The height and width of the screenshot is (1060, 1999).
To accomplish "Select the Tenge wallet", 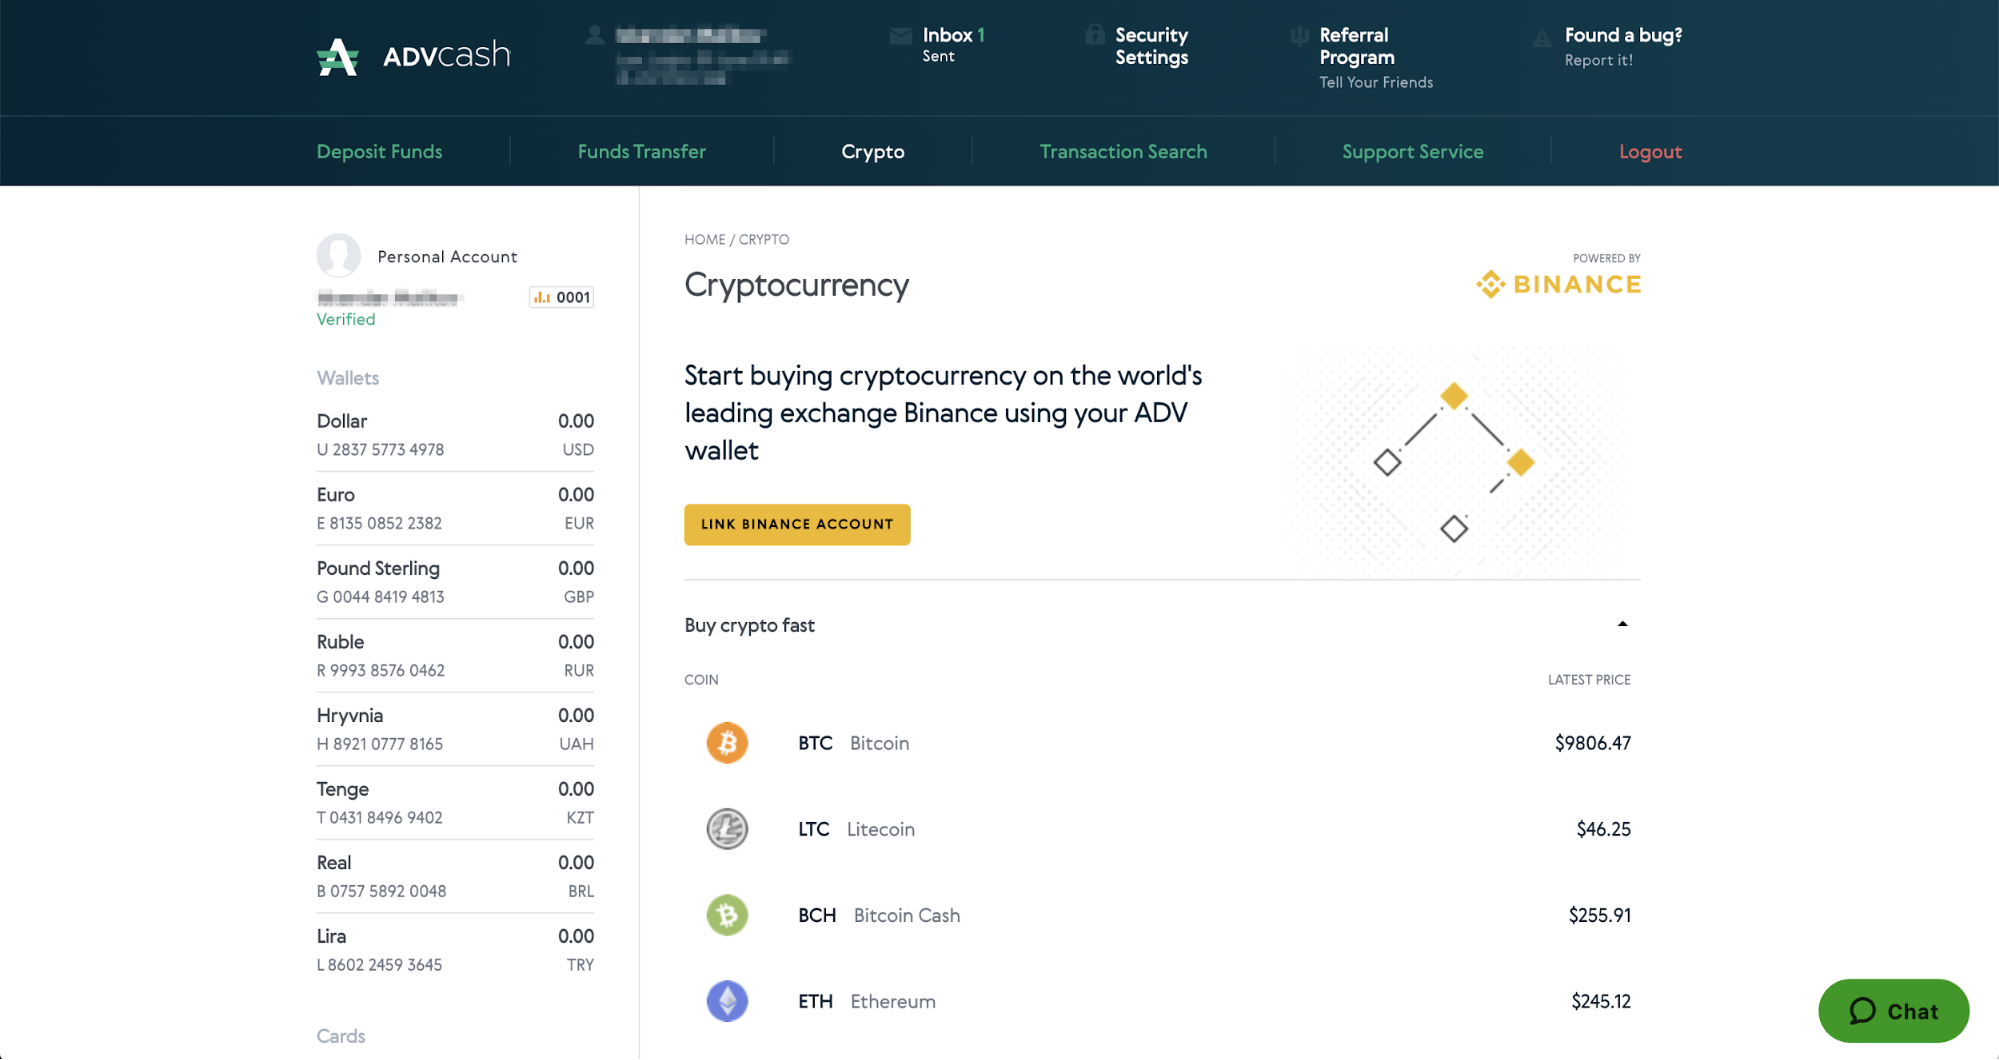I will 455,802.
